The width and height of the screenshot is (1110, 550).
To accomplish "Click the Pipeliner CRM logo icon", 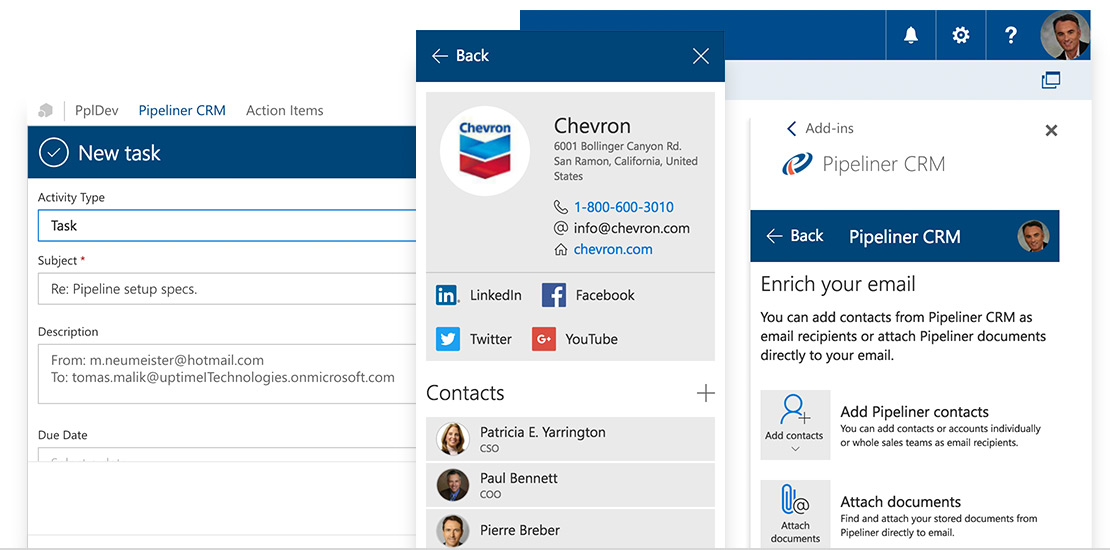I will tap(798, 164).
